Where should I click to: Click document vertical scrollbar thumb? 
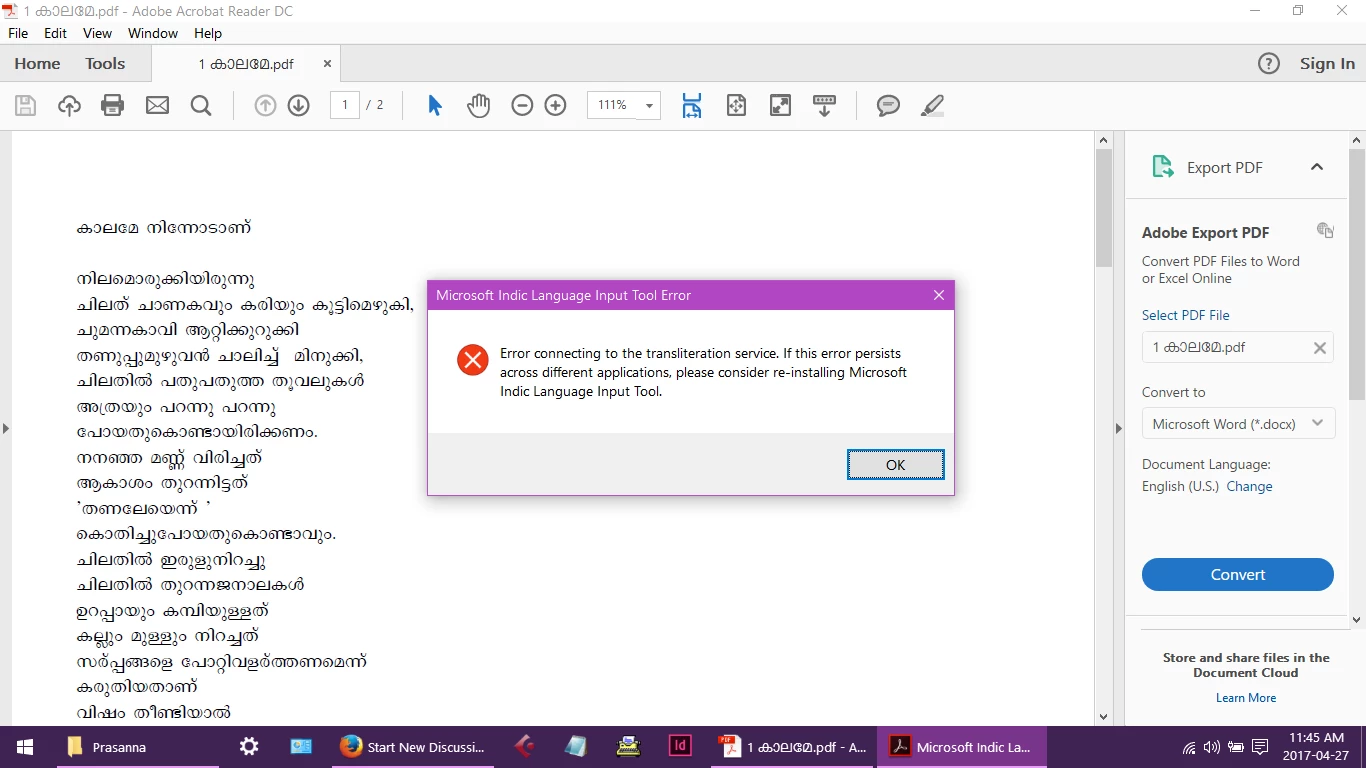pyautogui.click(x=1104, y=207)
